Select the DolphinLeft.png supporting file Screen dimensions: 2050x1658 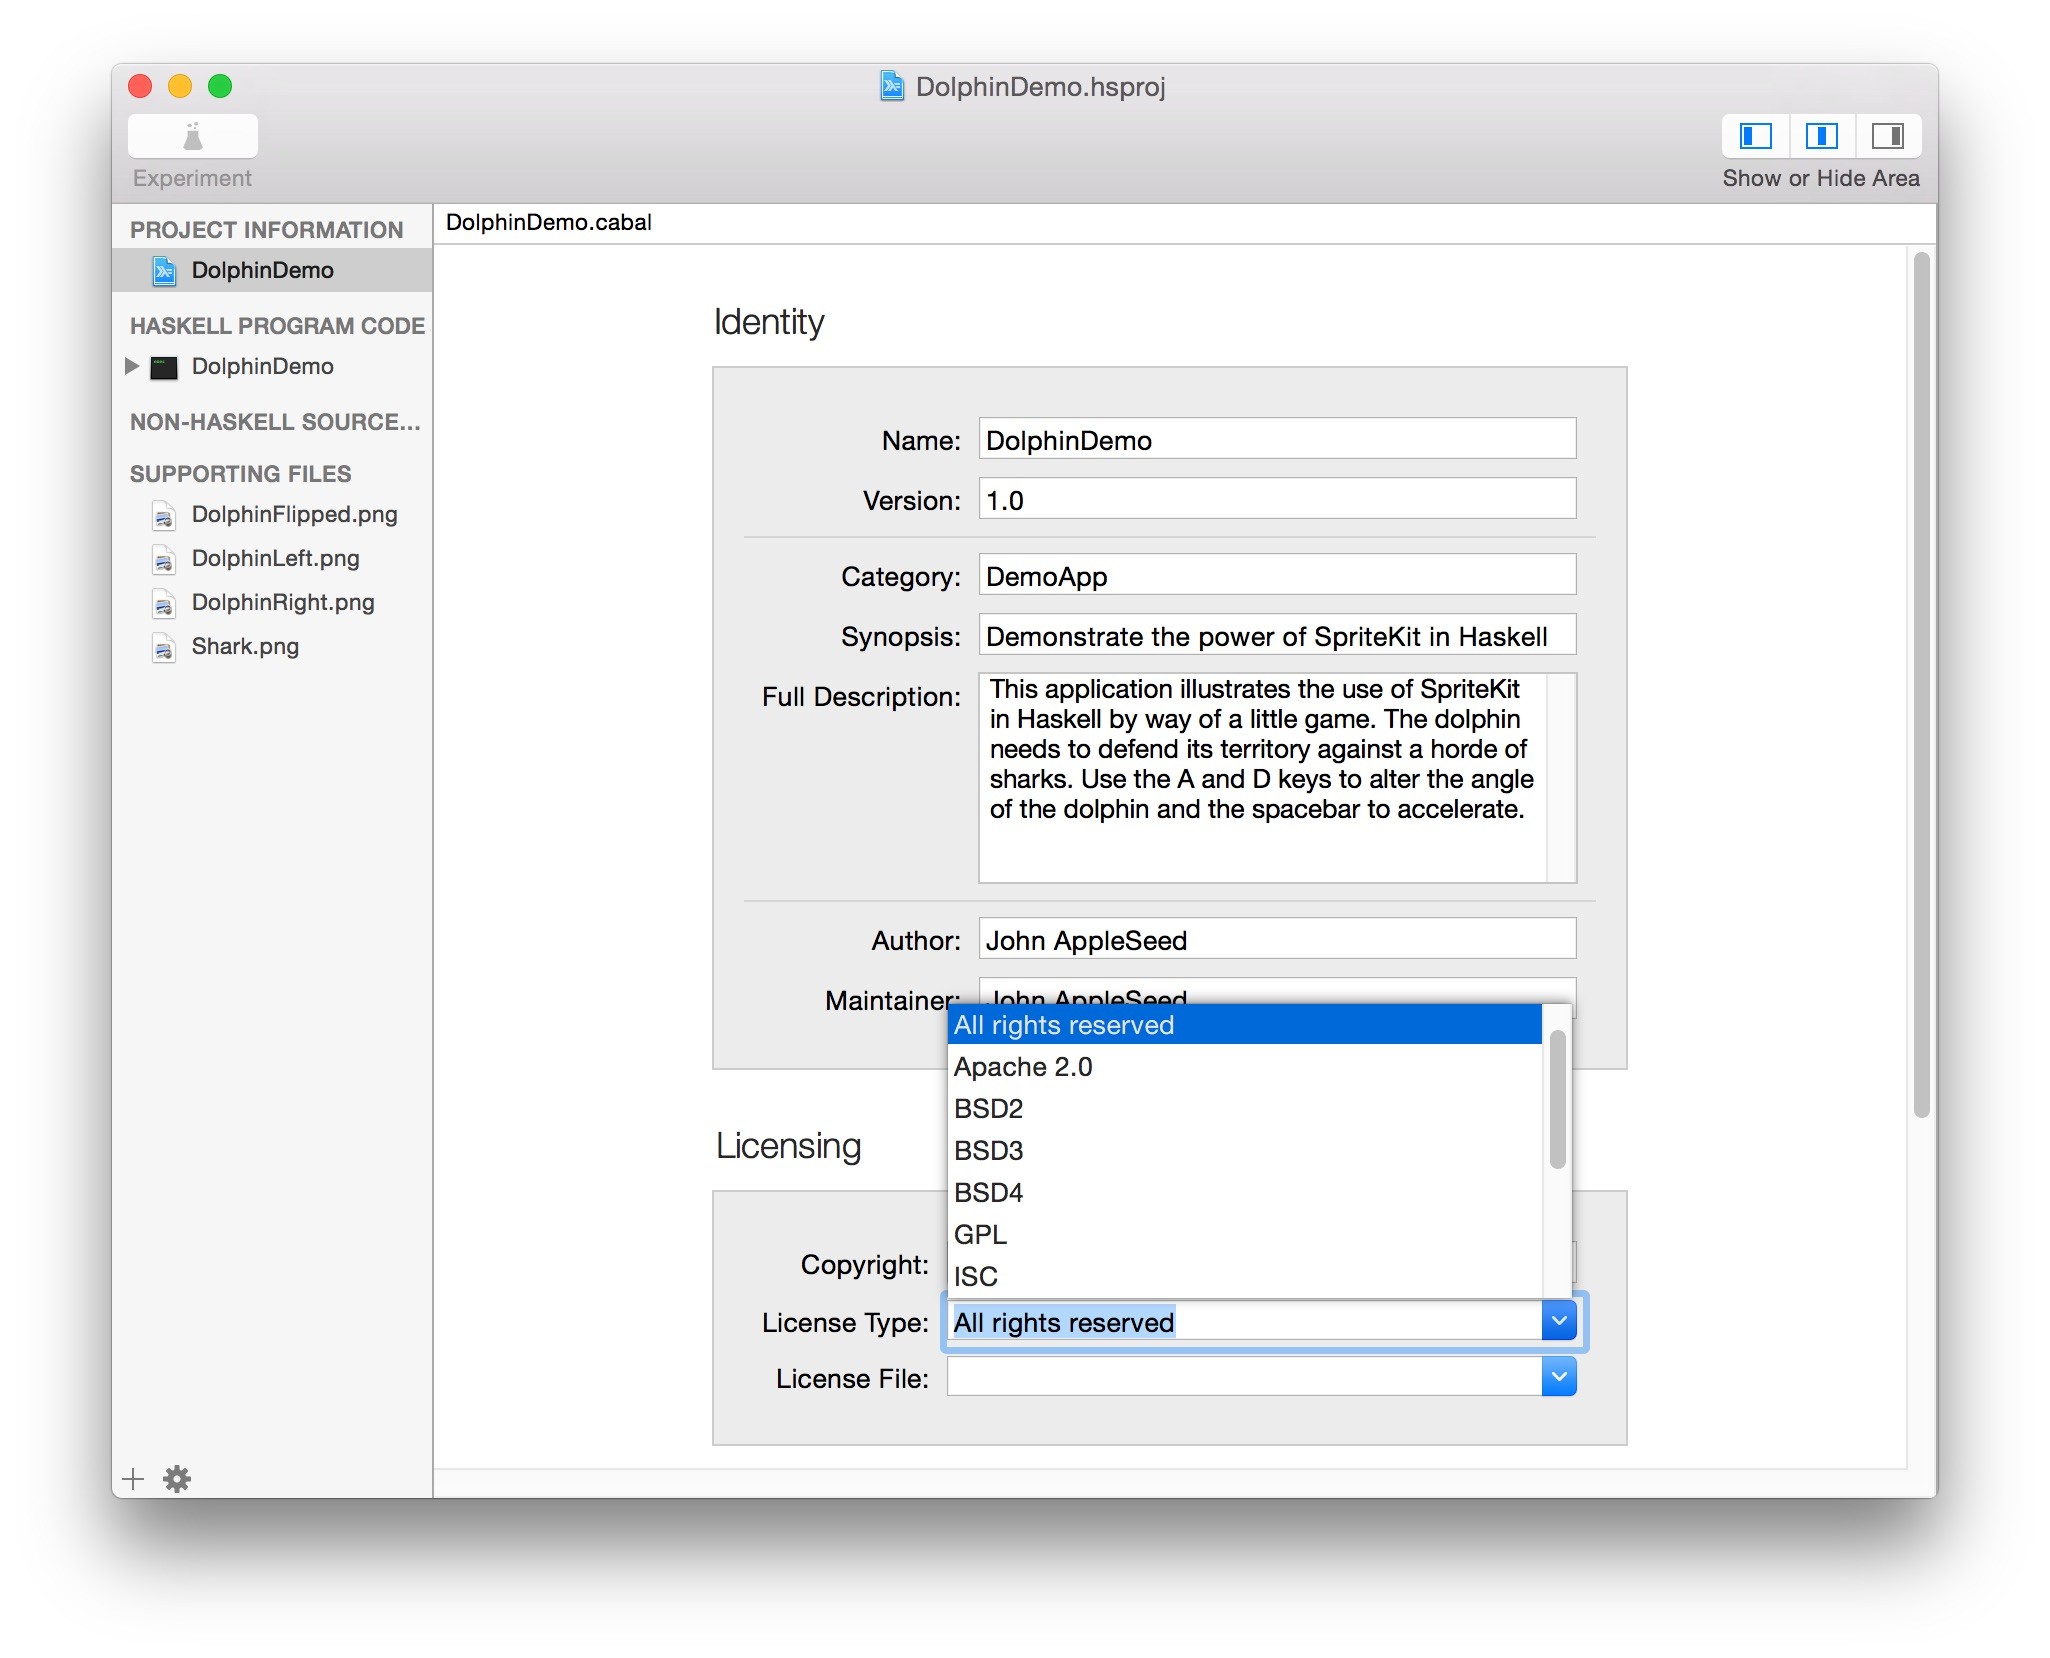tap(275, 558)
